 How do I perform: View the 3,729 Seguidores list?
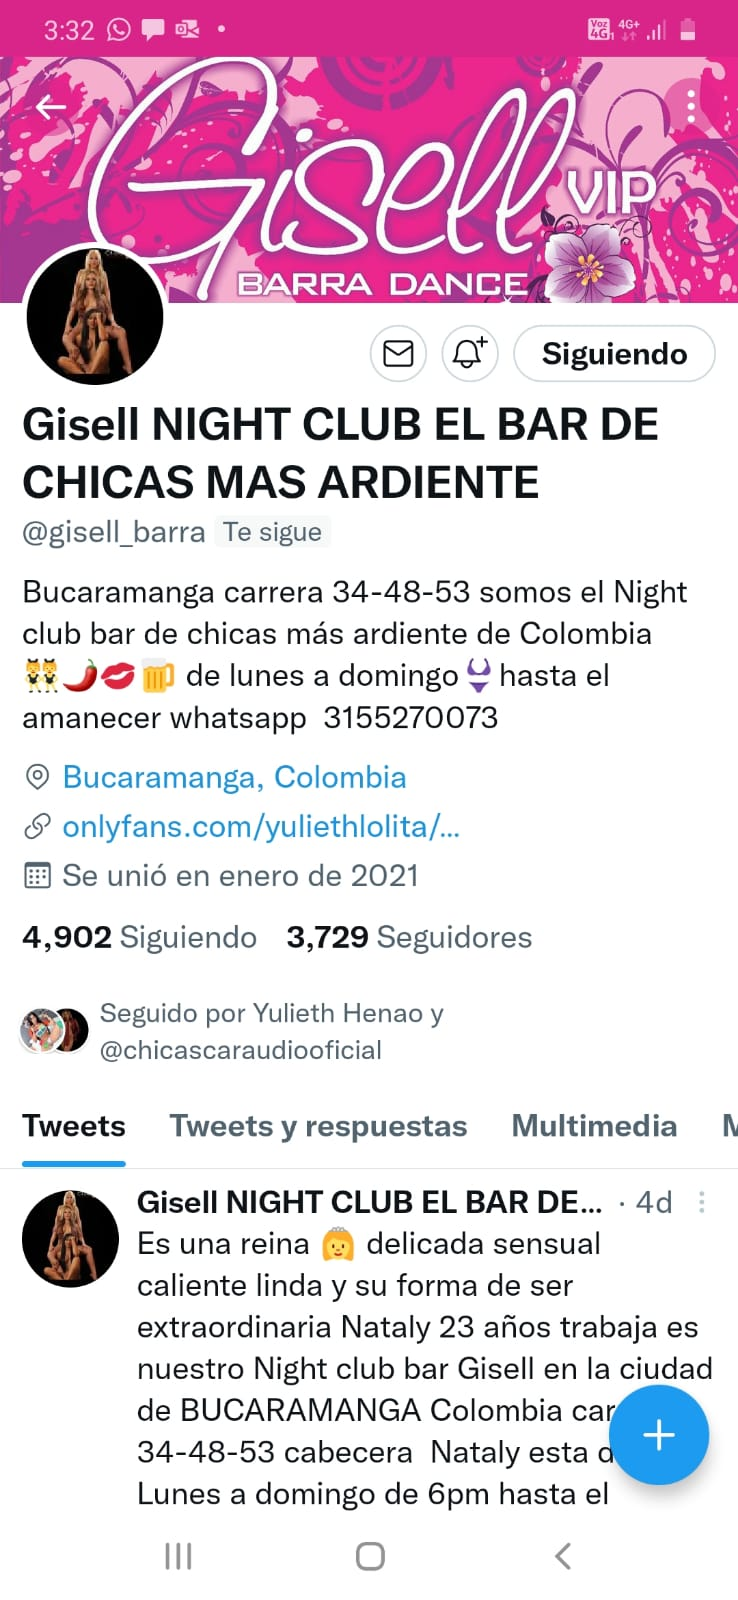click(x=409, y=937)
